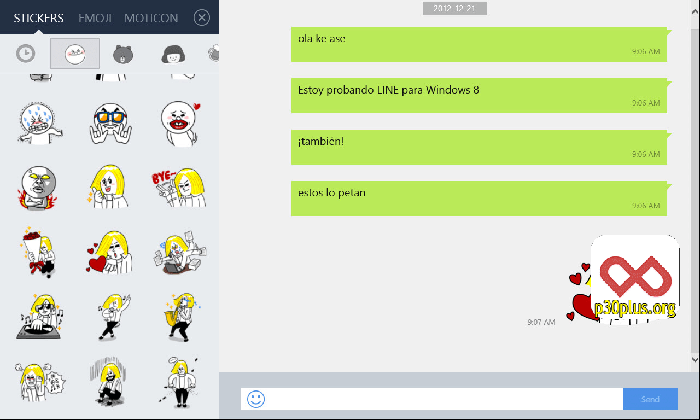Pick the angry flaming Moon sticker

(x=38, y=187)
